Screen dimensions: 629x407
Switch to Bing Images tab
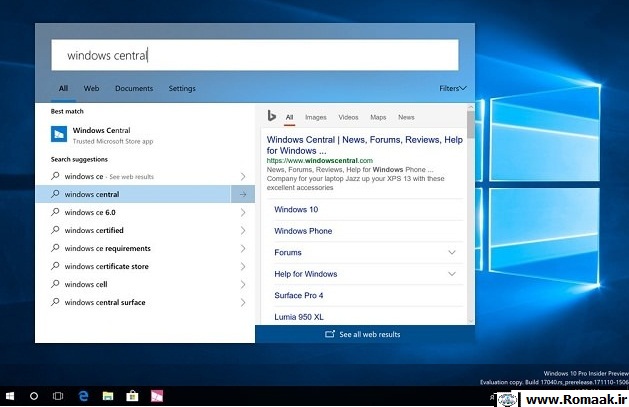(x=316, y=117)
